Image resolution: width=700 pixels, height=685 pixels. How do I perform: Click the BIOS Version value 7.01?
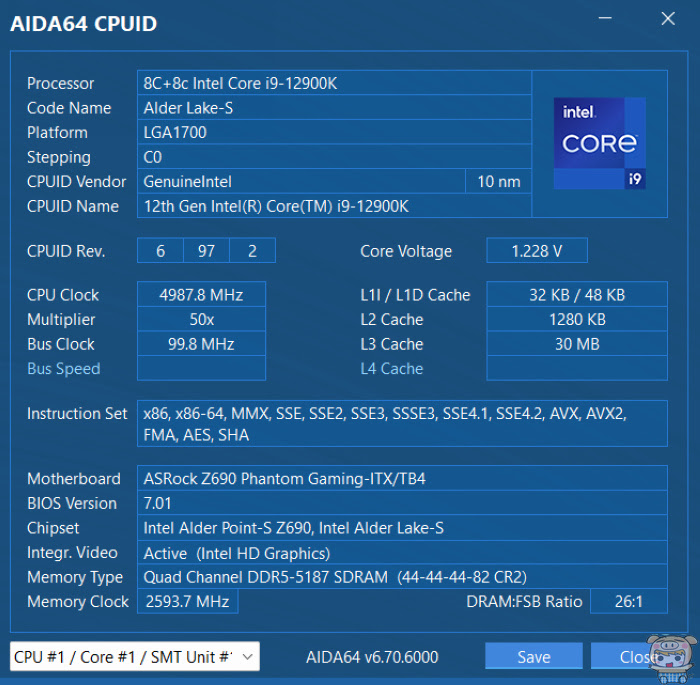coord(402,503)
